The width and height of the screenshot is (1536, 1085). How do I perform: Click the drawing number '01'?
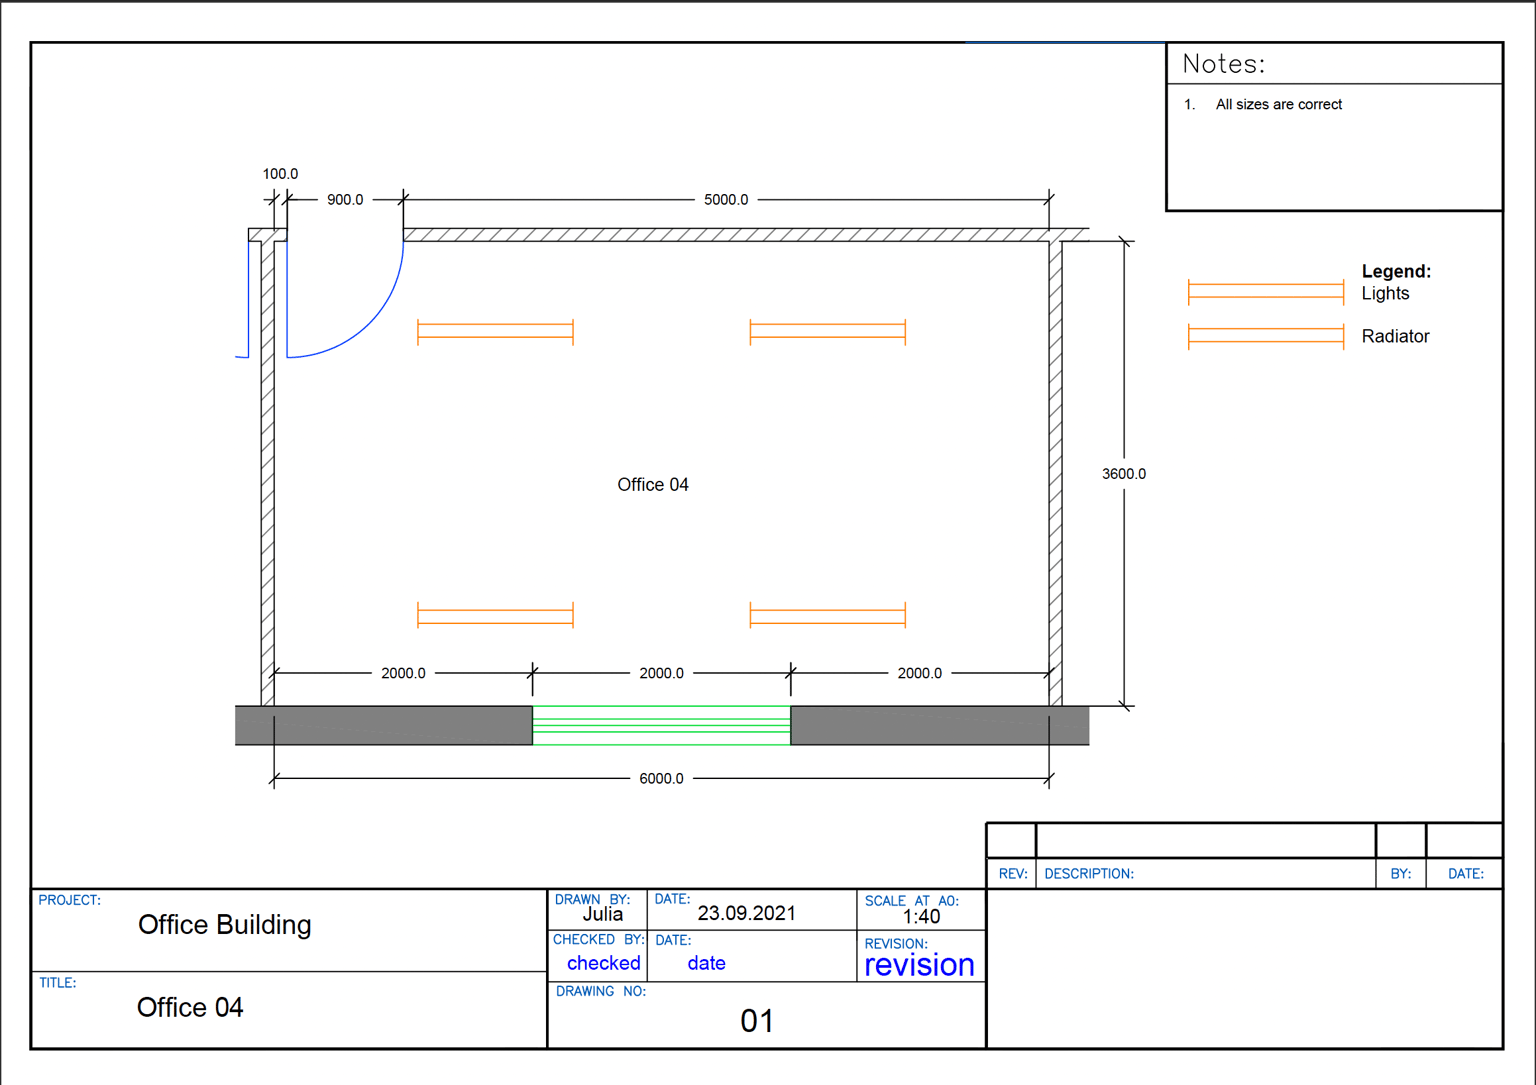coord(757,1021)
